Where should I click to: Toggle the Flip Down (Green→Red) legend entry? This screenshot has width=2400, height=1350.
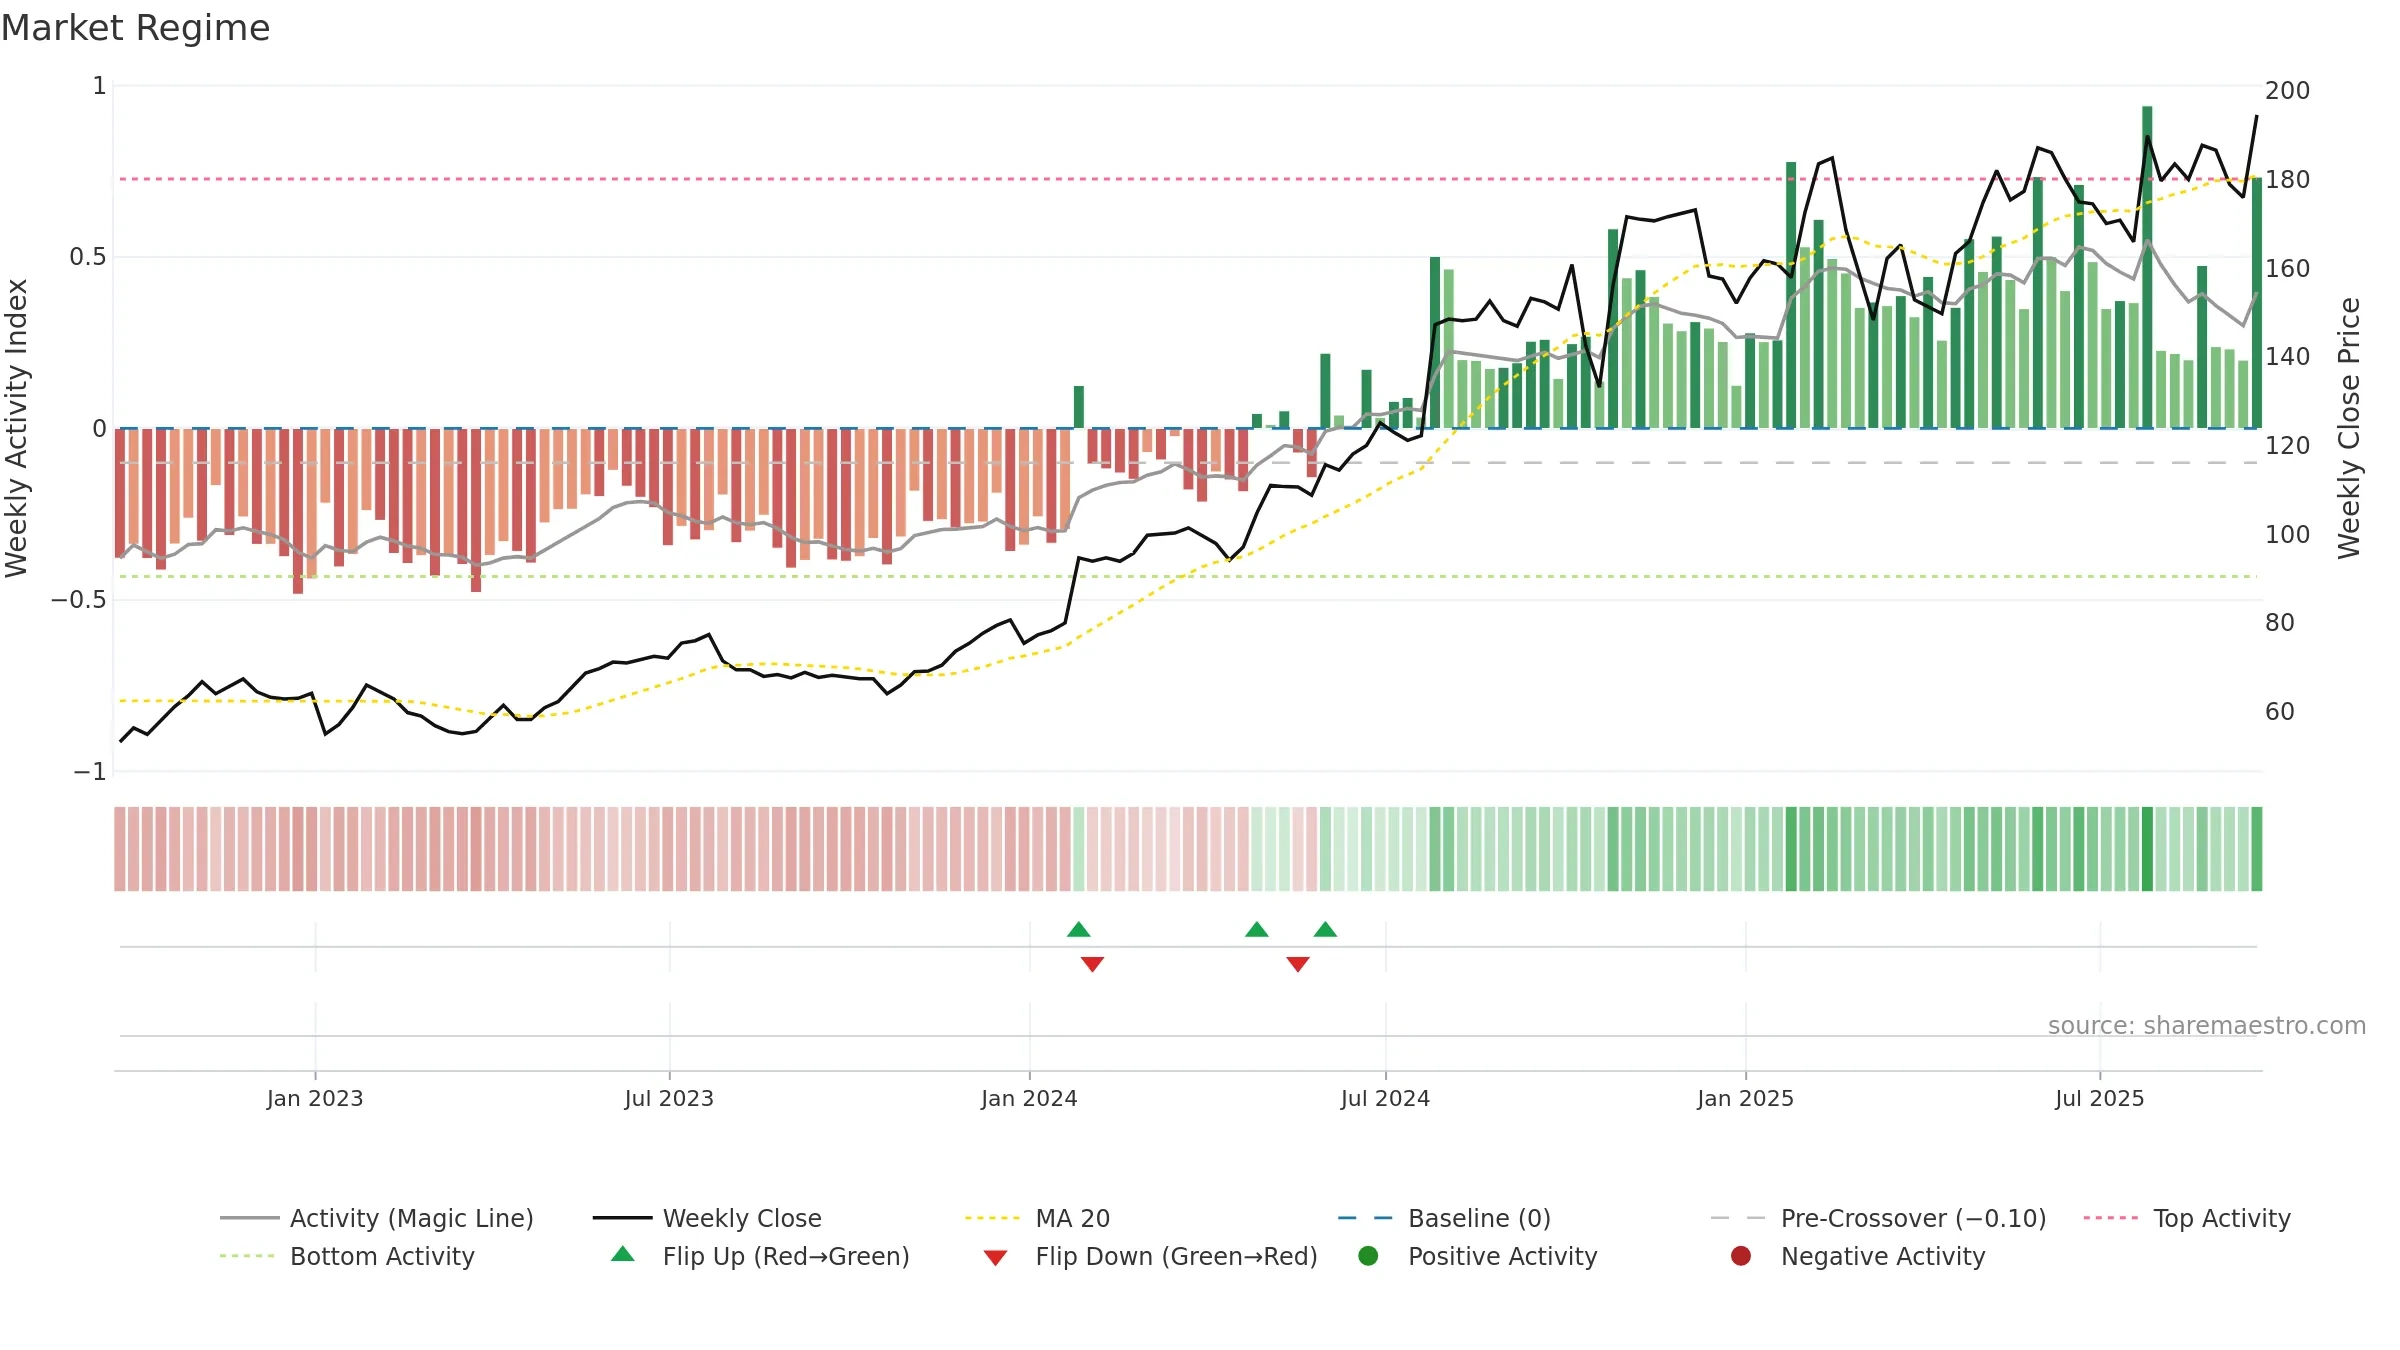[1150, 1256]
